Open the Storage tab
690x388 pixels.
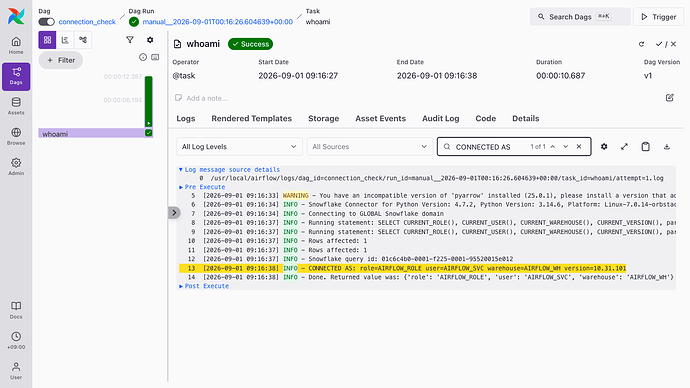(323, 118)
